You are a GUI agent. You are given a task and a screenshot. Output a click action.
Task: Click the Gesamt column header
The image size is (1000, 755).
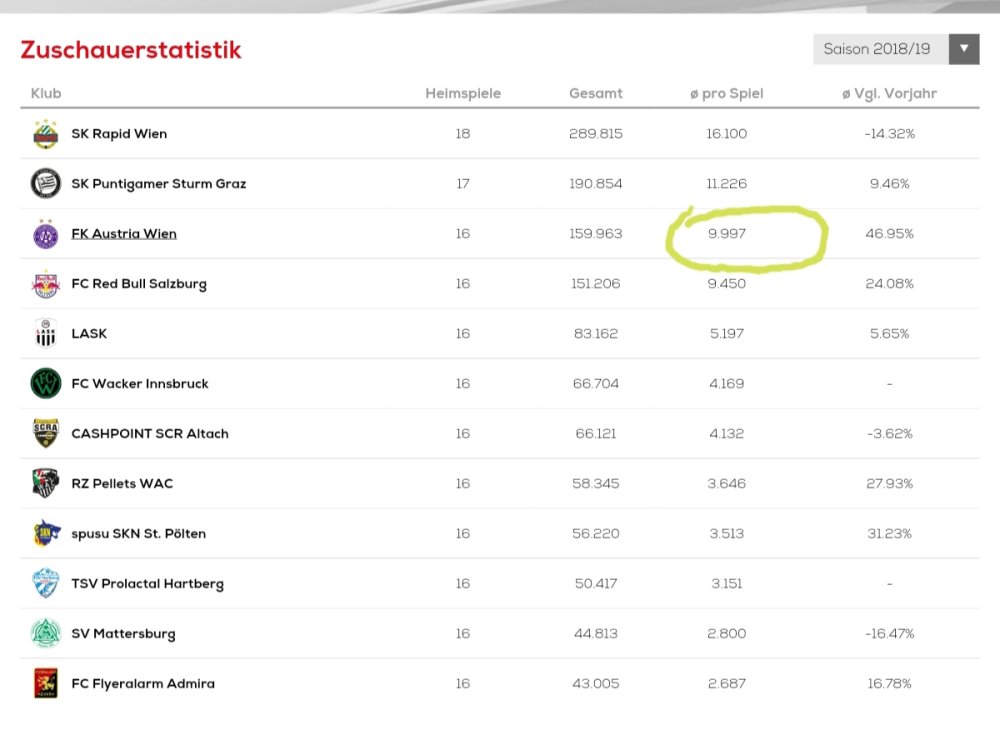point(596,93)
